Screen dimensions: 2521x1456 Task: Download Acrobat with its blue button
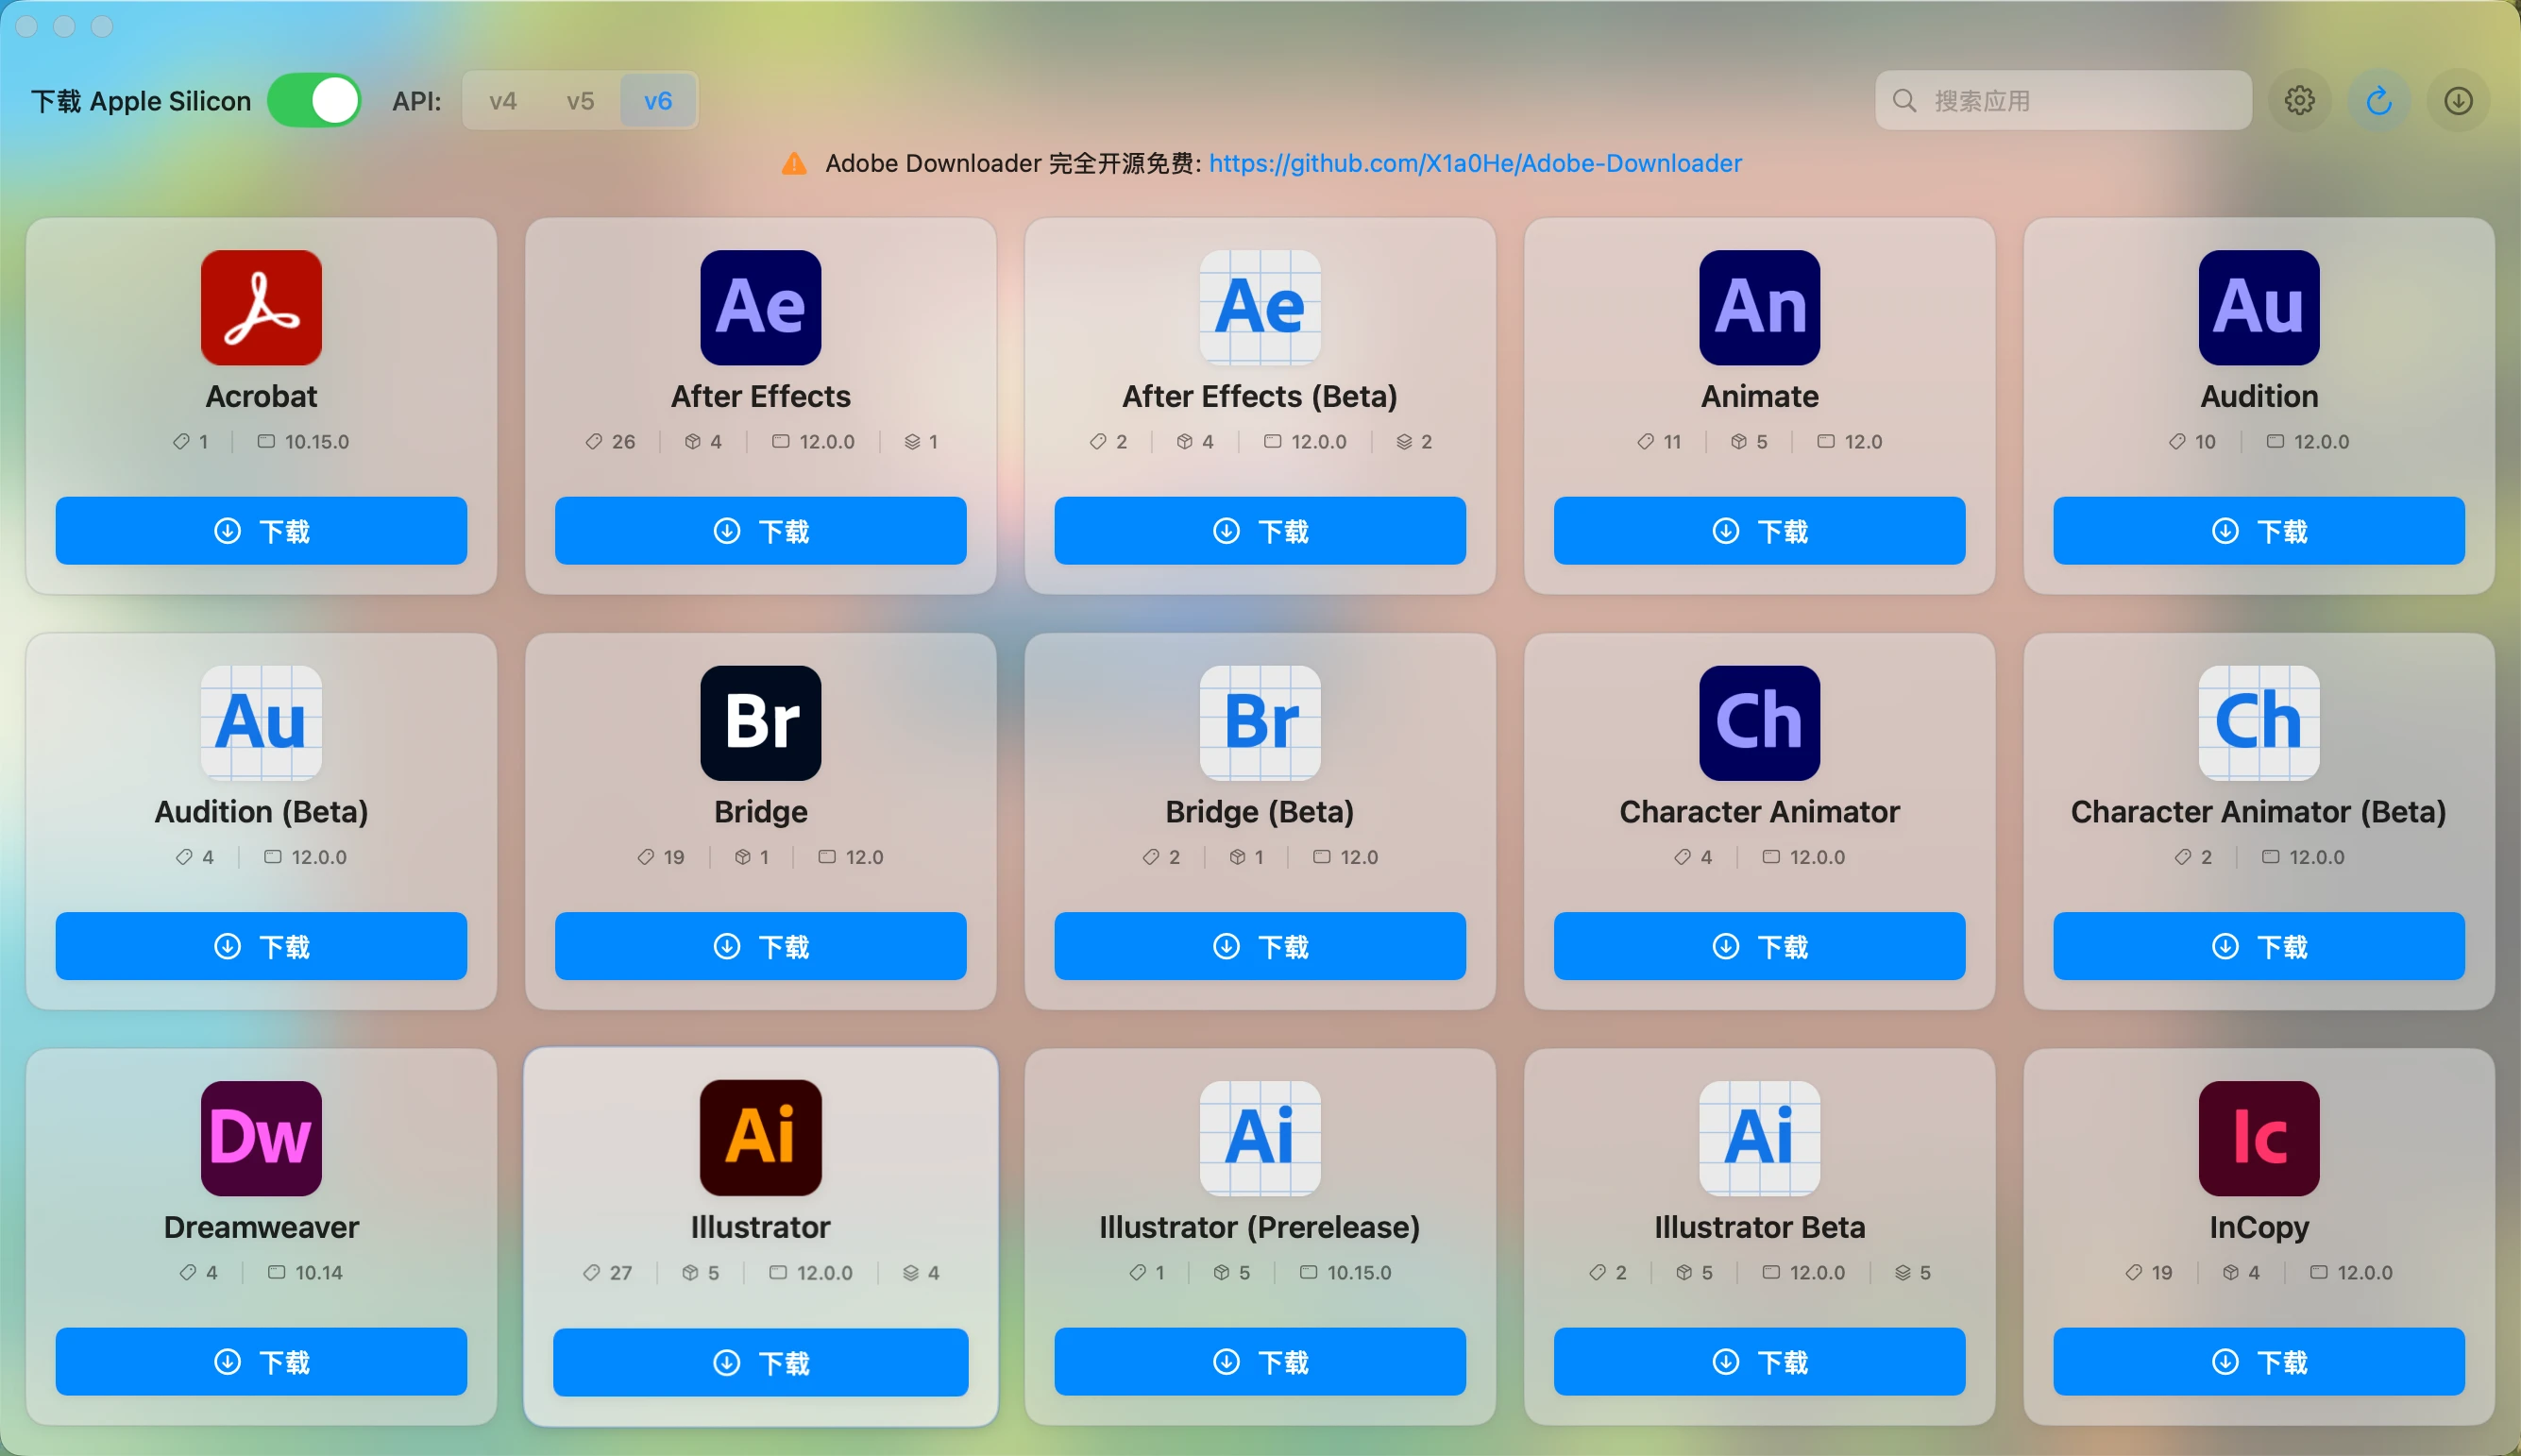[261, 530]
